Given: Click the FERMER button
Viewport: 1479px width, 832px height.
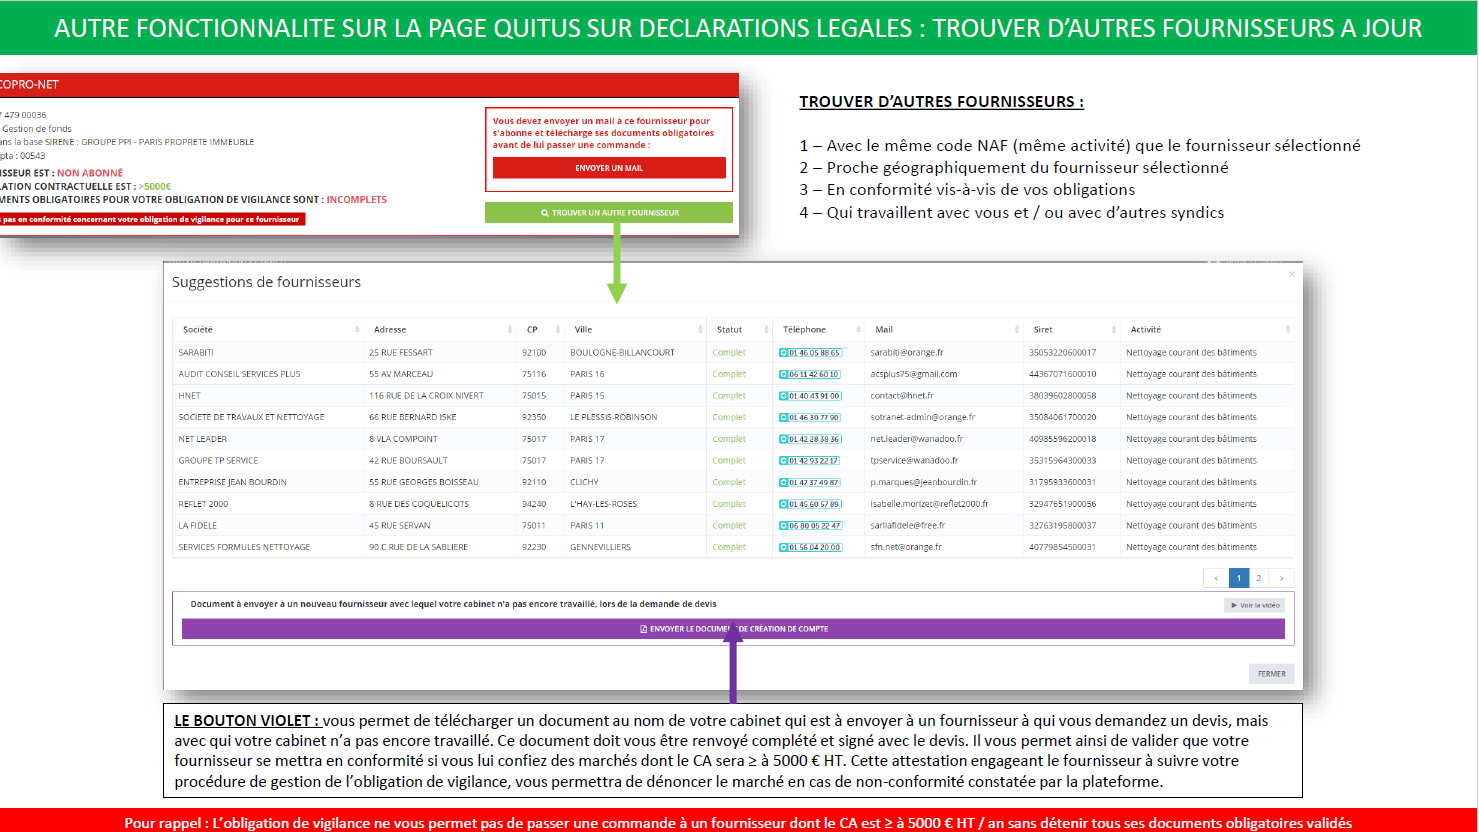Looking at the screenshot, I should tap(1272, 674).
